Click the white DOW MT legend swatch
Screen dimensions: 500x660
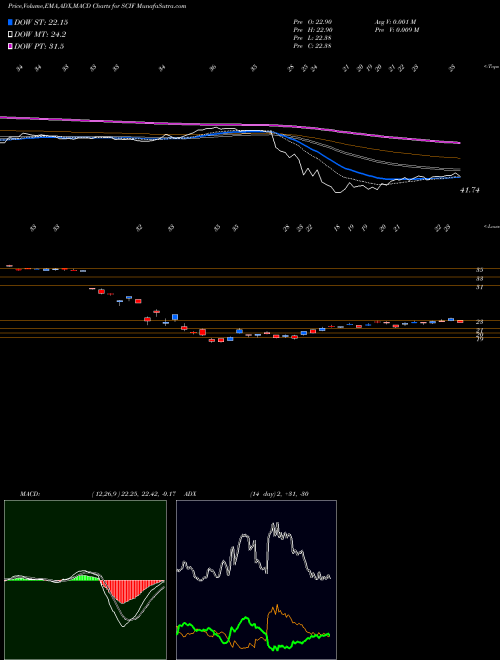pos(10,35)
